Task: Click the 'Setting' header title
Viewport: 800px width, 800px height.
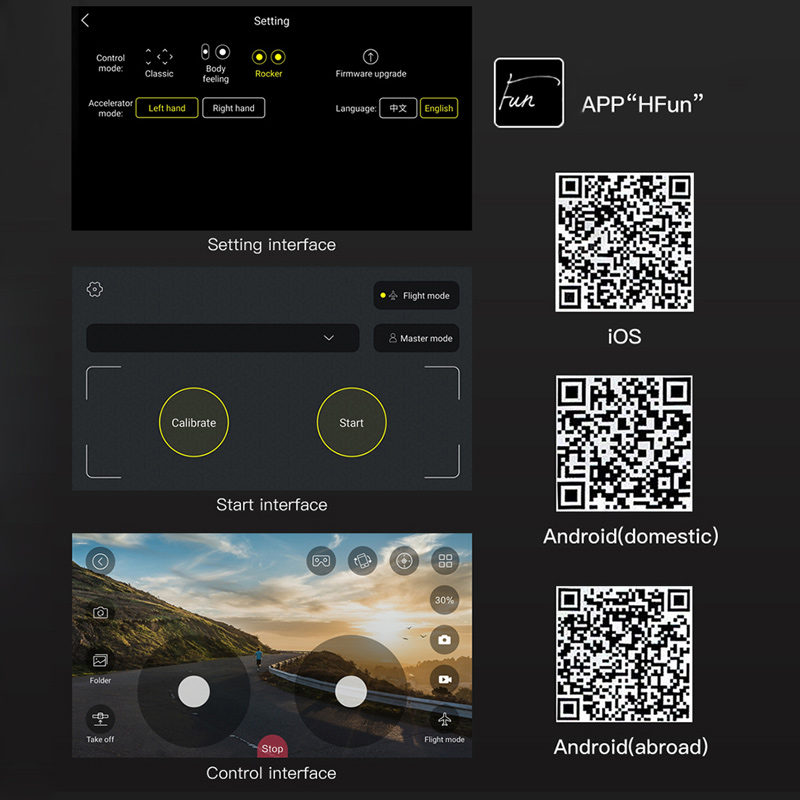Action: pyautogui.click(x=271, y=21)
